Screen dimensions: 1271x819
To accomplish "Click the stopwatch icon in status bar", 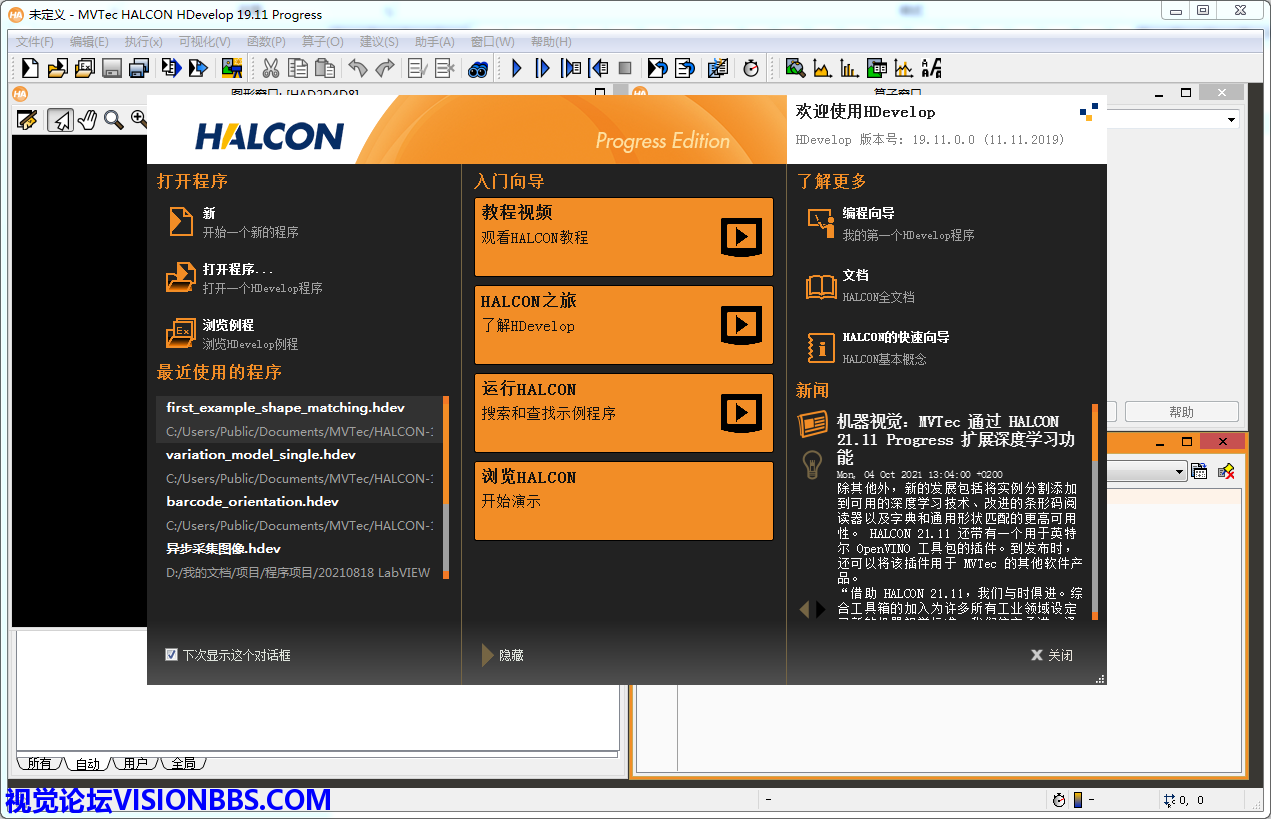I will tap(1059, 800).
